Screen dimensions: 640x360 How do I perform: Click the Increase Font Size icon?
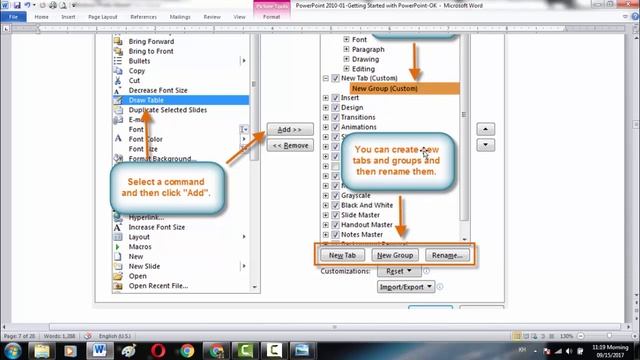(118, 227)
